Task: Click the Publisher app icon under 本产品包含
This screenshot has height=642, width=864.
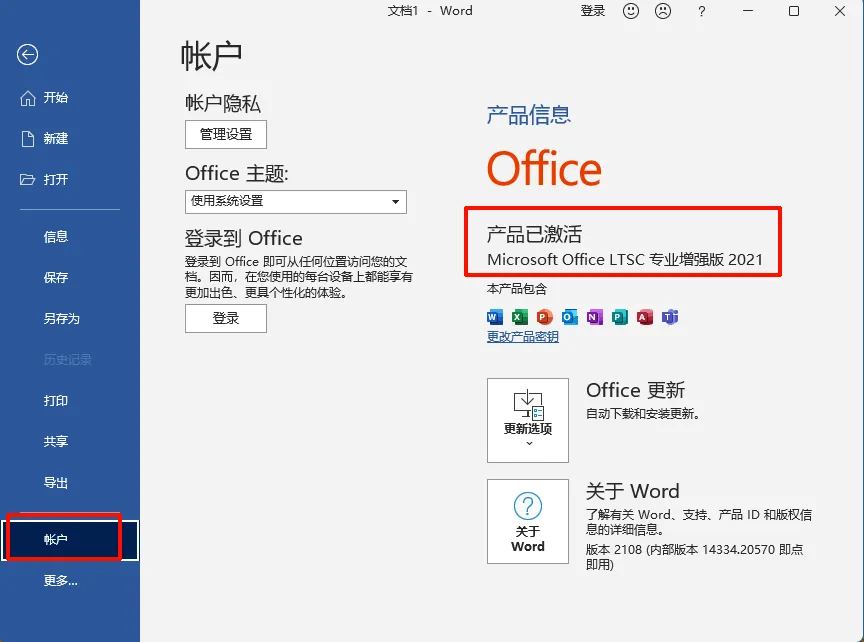Action: (x=619, y=317)
